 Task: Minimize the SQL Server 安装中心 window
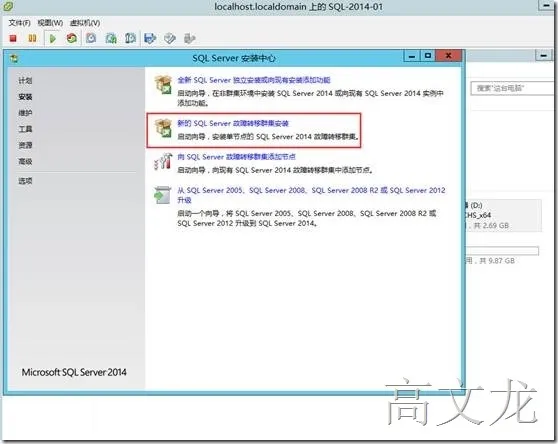click(412, 56)
